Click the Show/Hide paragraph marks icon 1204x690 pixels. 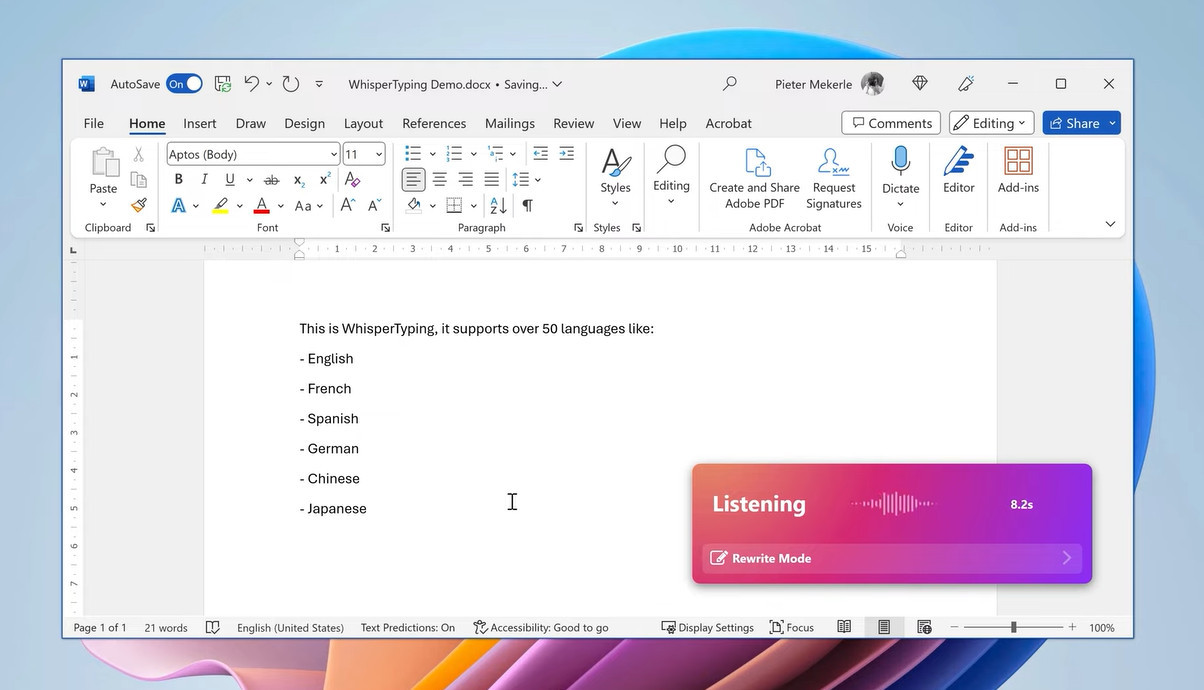click(527, 205)
